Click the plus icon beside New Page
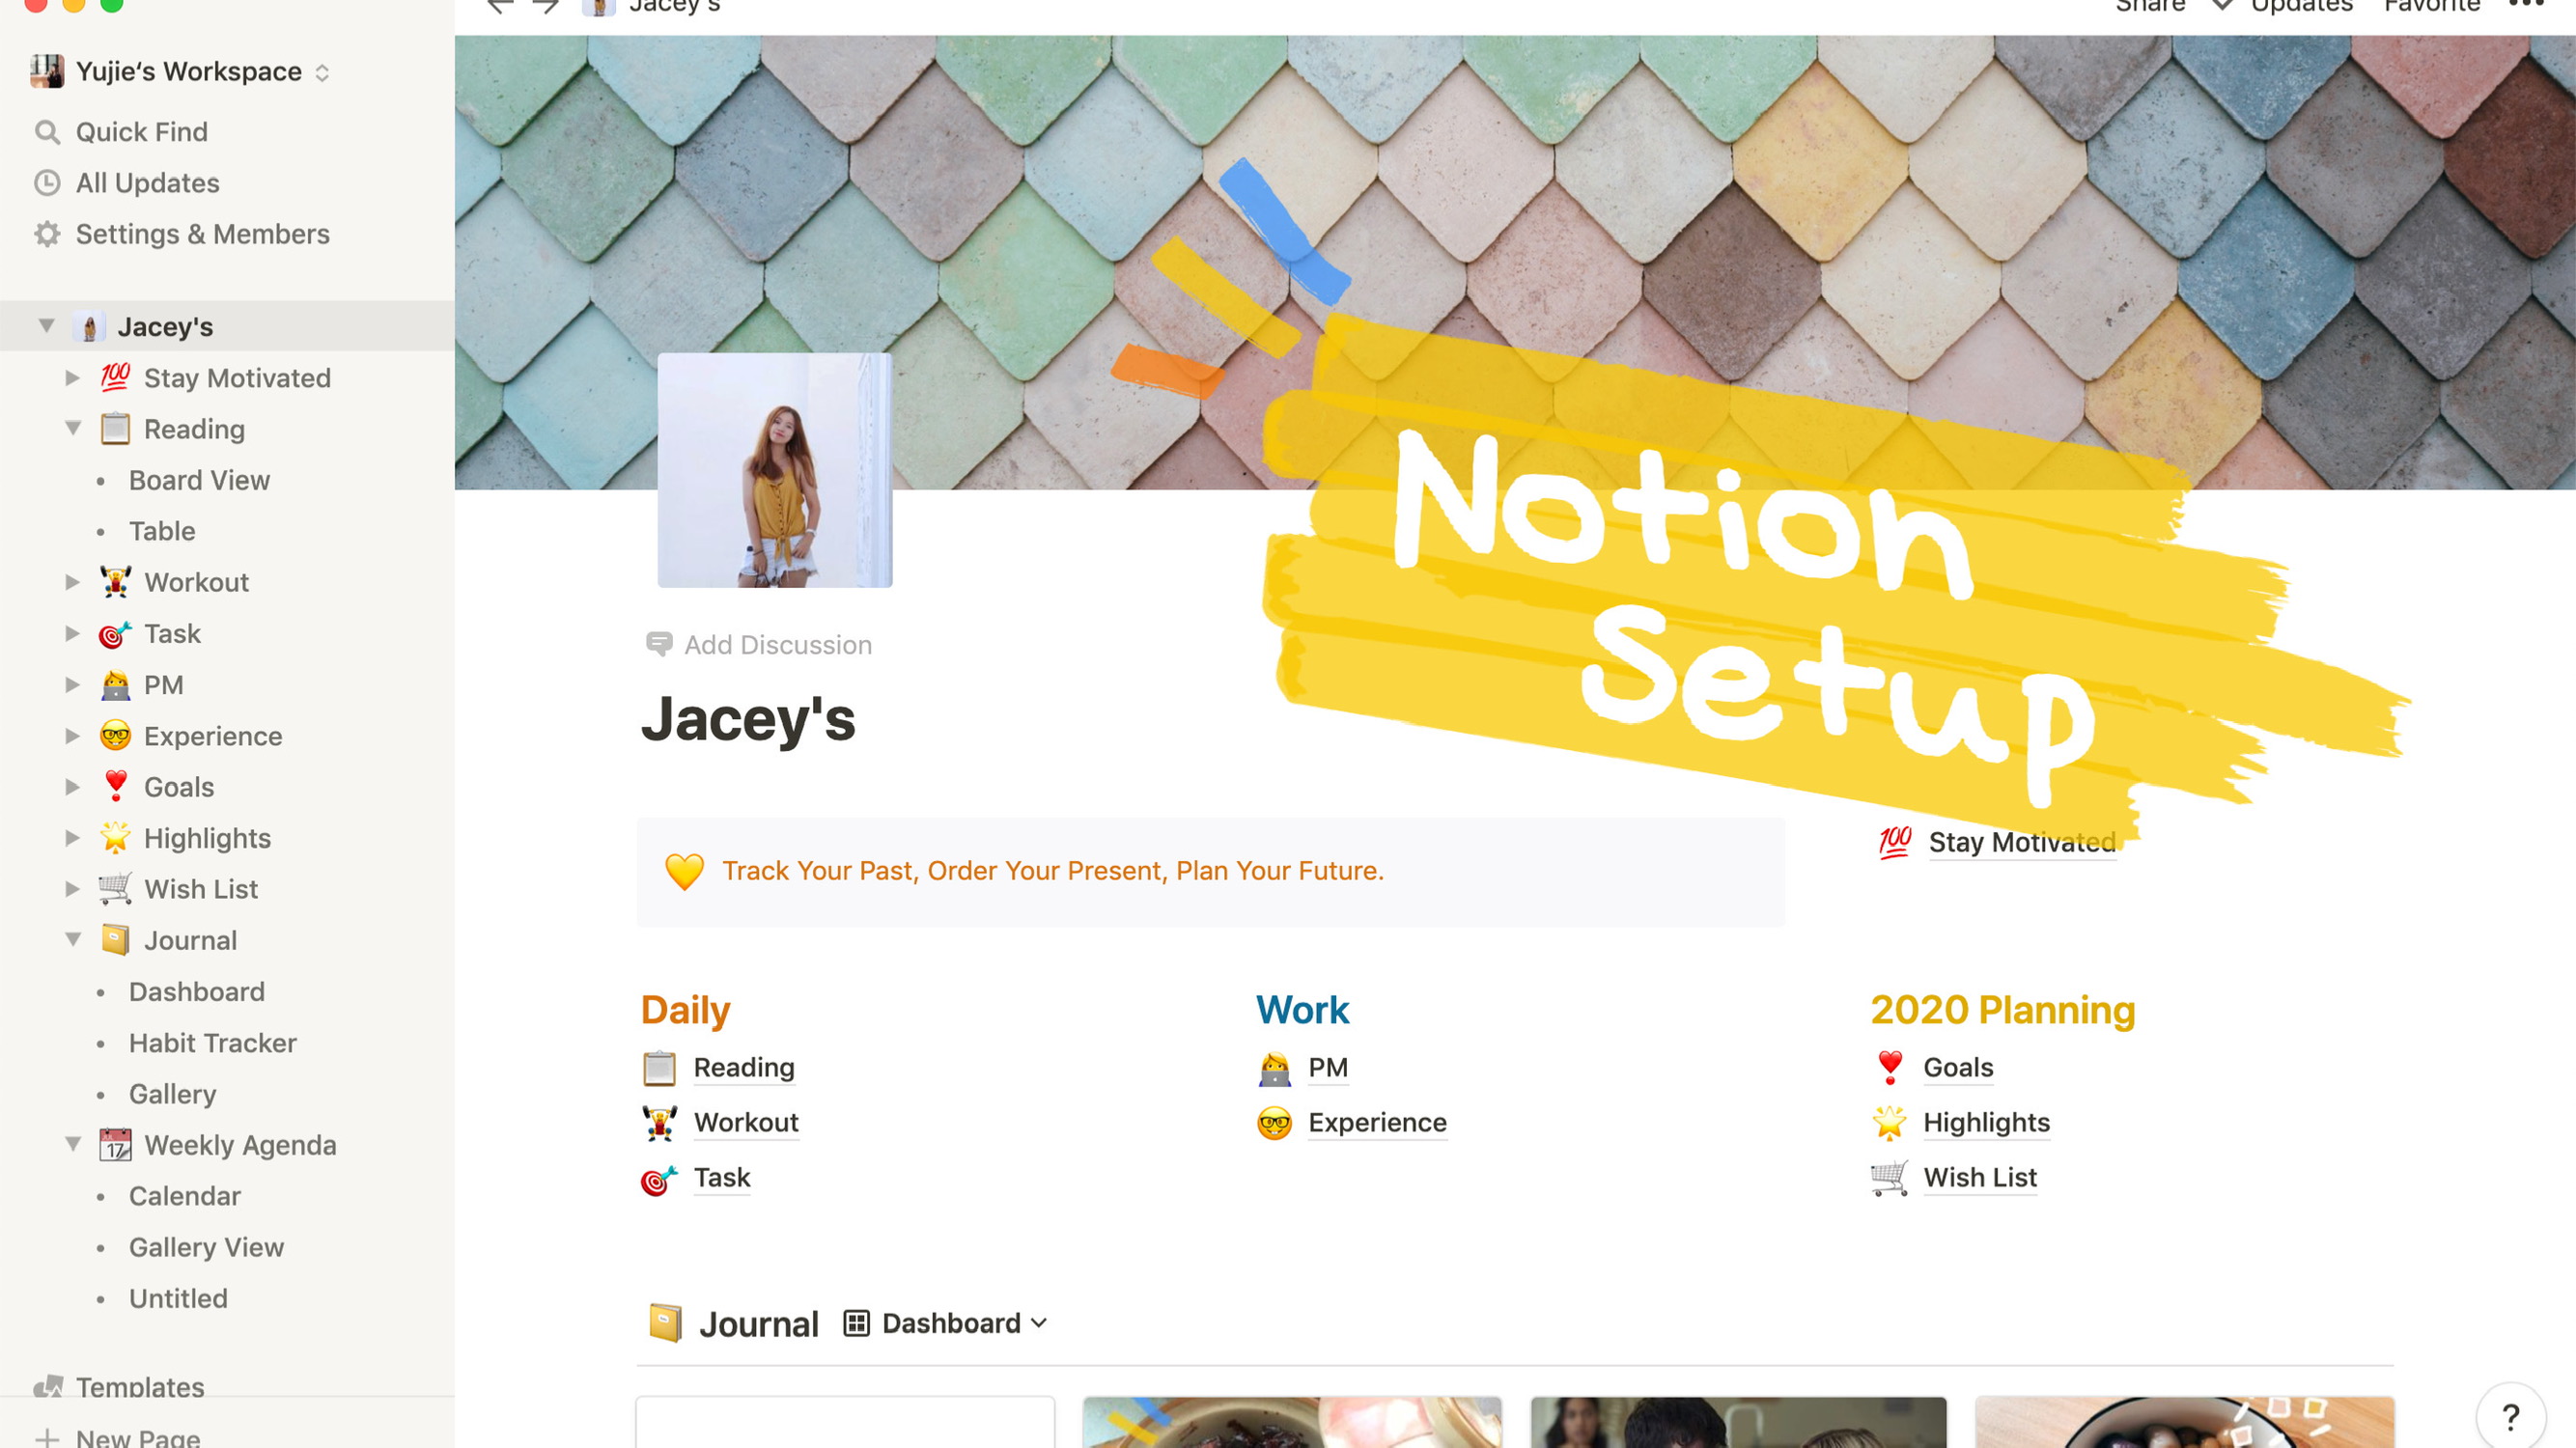The width and height of the screenshot is (2576, 1448). coord(47,1438)
